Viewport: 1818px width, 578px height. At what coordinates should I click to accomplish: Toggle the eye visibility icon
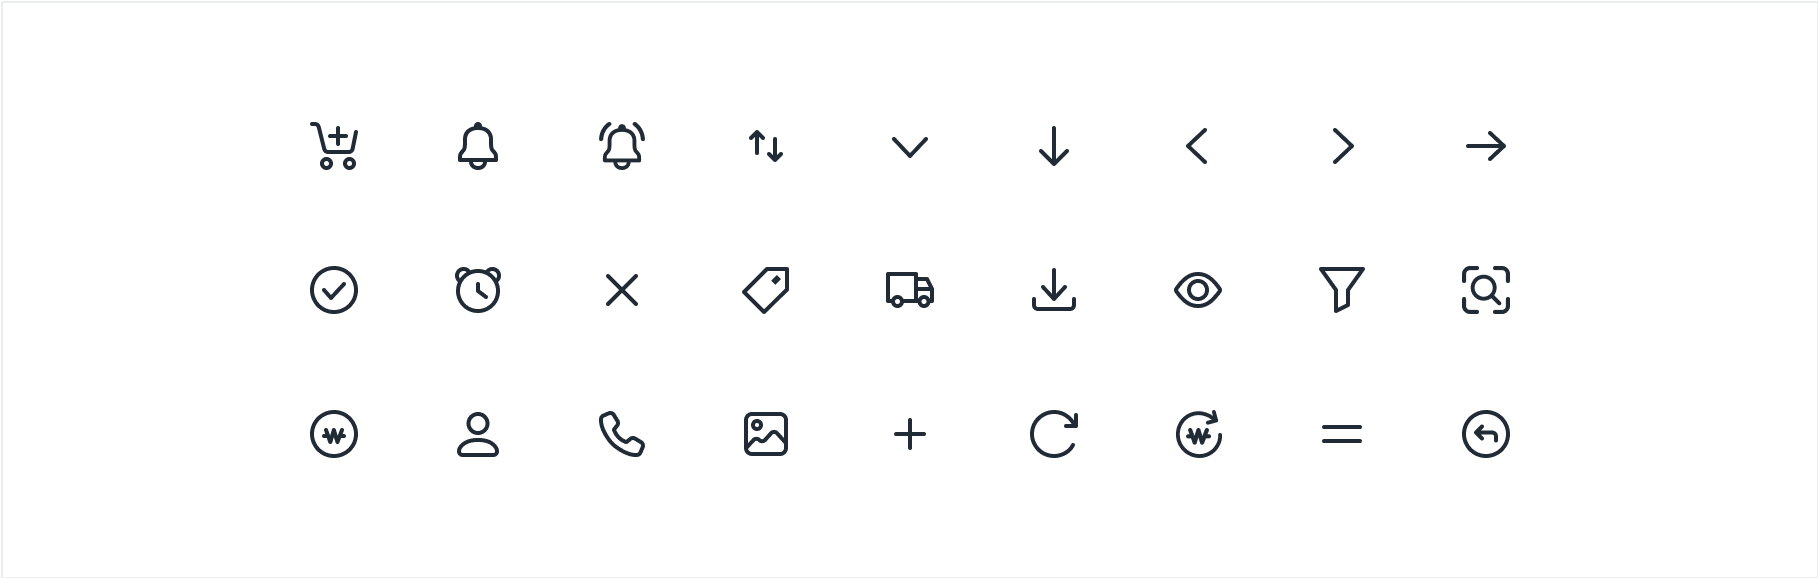[x=1198, y=290]
